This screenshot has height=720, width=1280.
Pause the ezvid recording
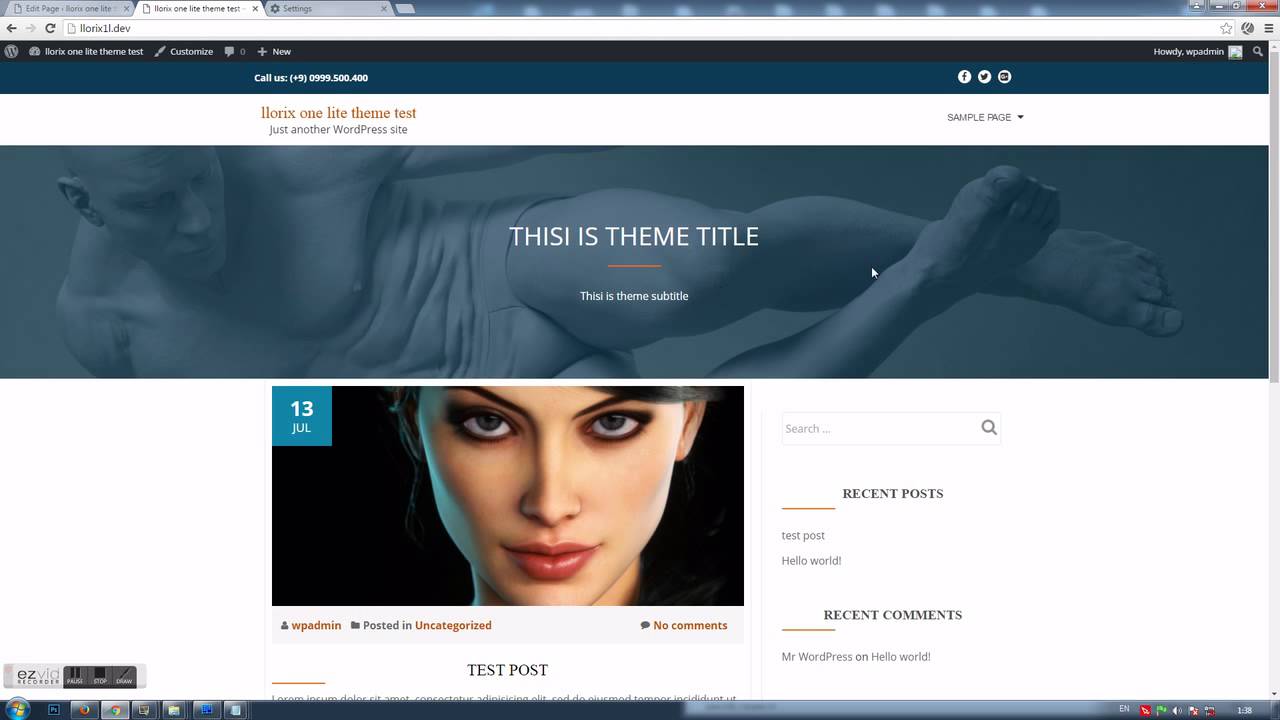(74, 676)
